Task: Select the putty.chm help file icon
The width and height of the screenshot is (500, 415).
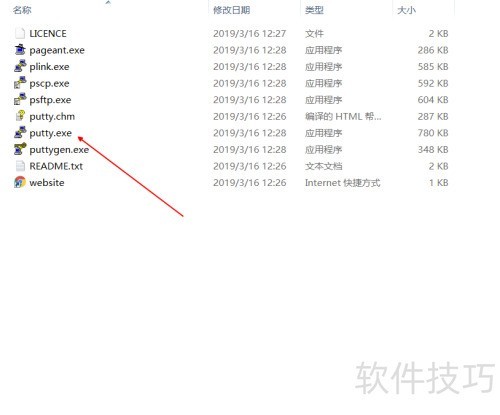Action: (20, 116)
